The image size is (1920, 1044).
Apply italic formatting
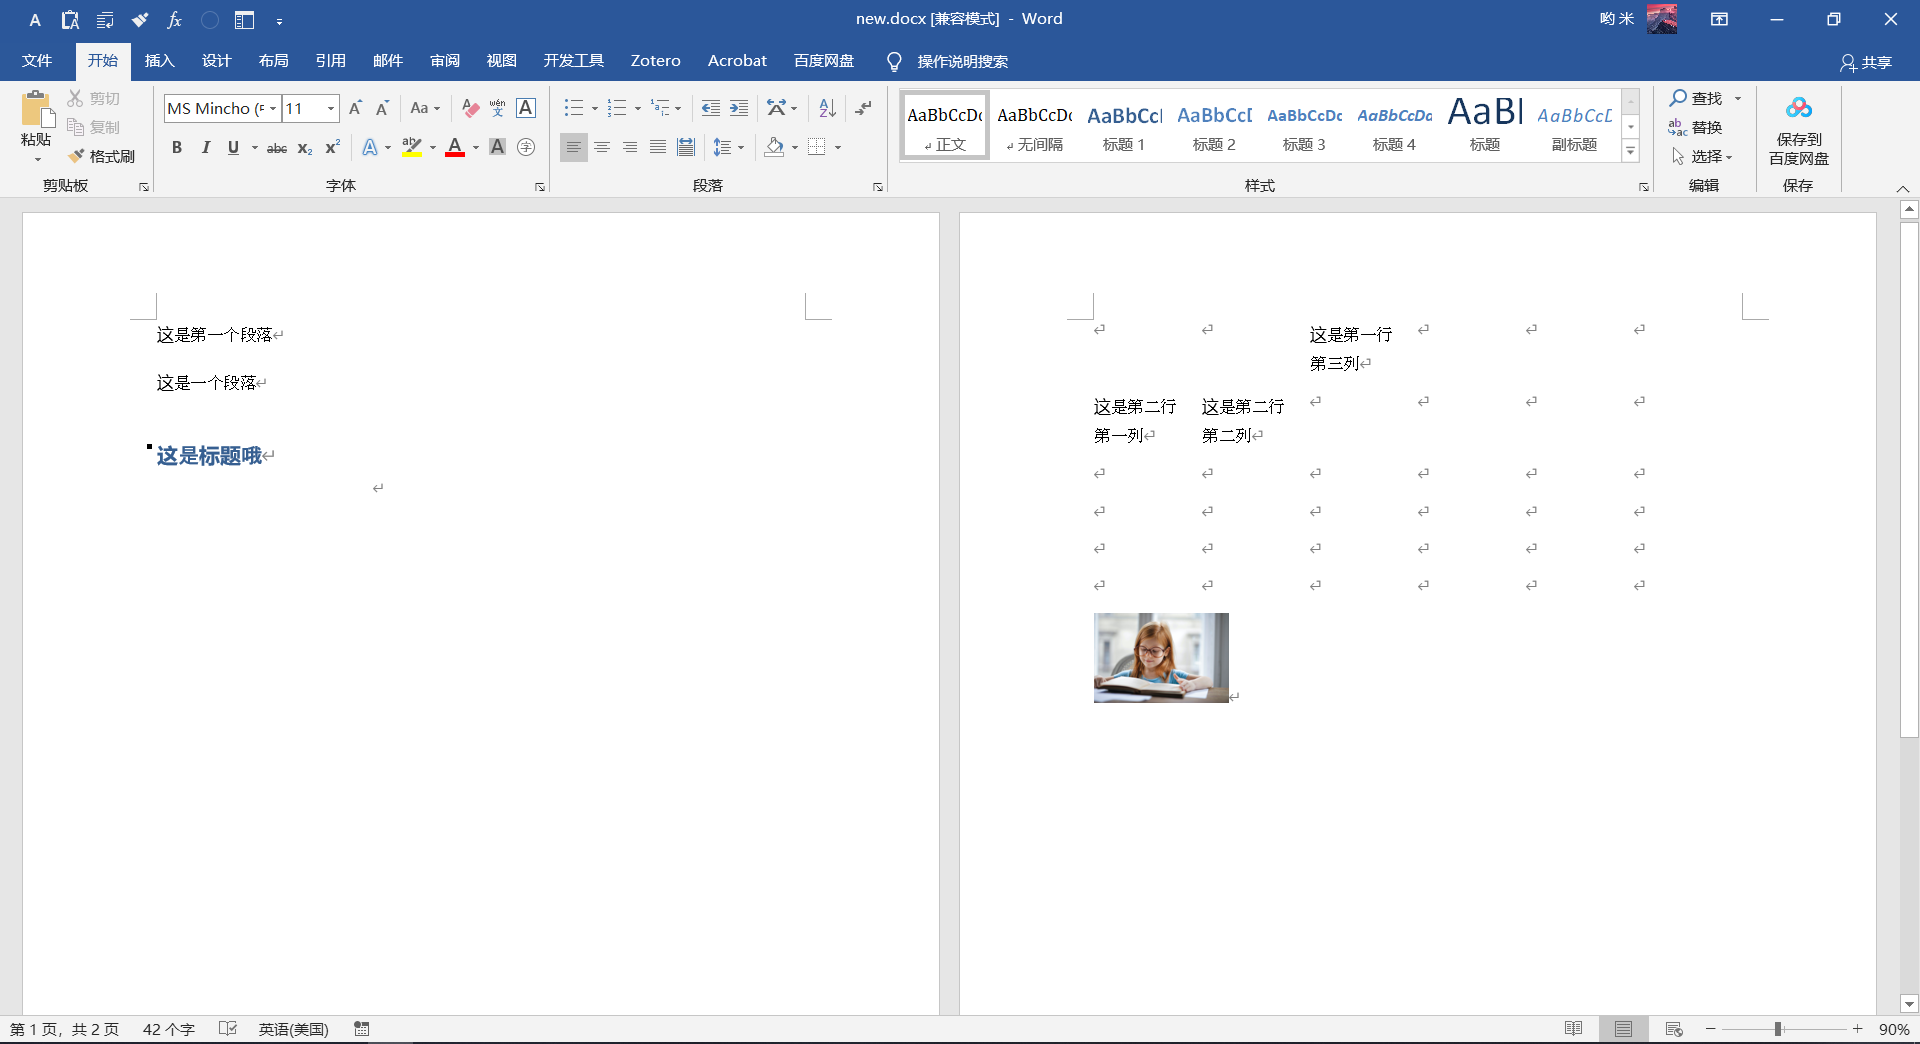[x=206, y=147]
